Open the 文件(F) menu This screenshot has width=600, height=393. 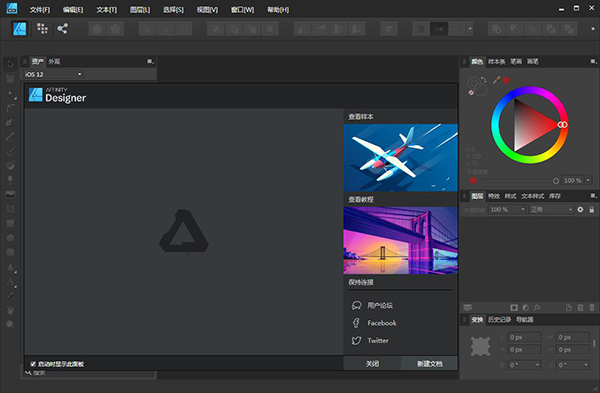click(40, 10)
